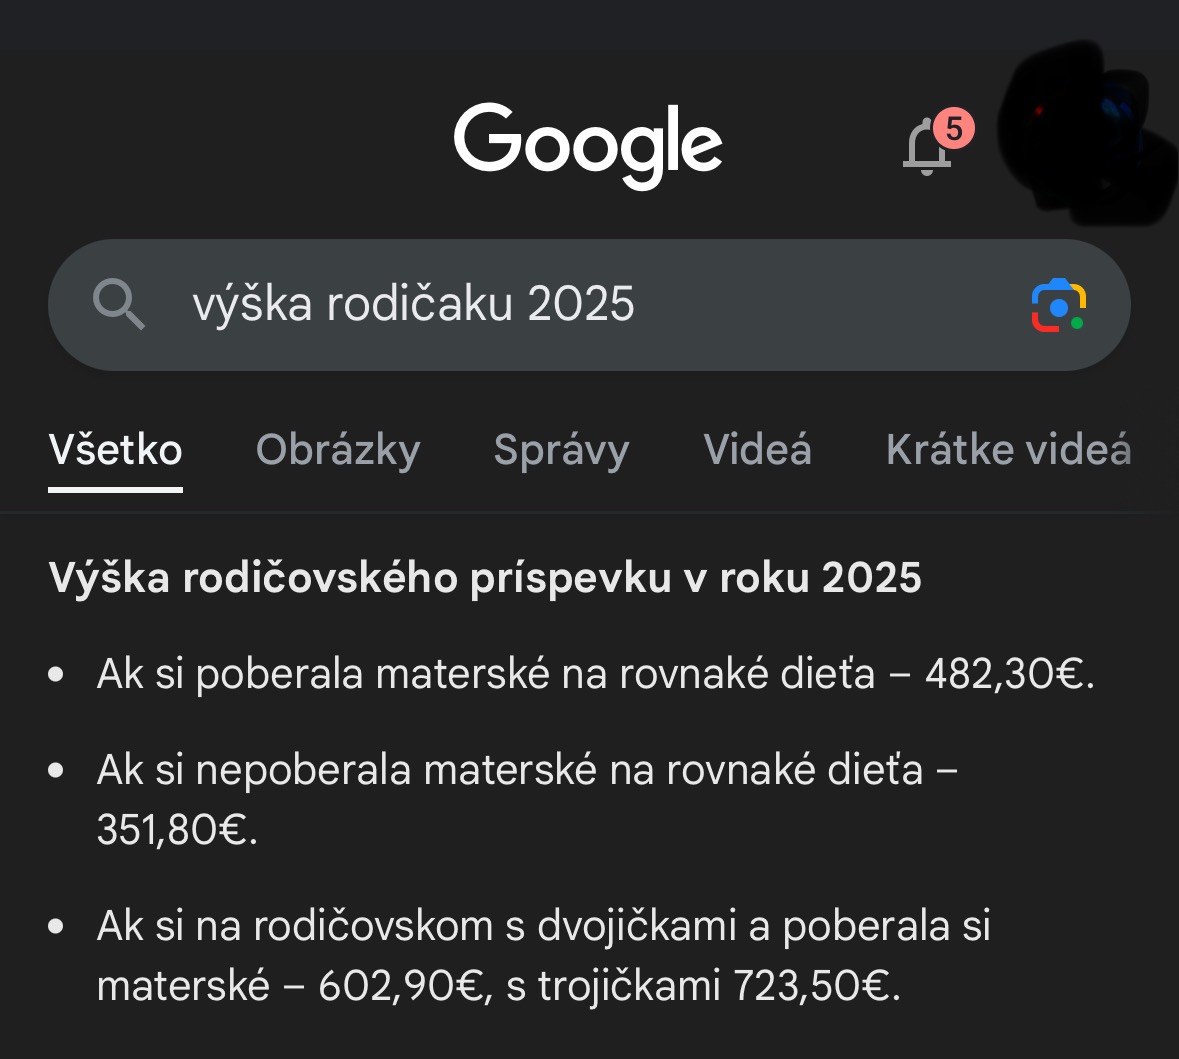Click the 602,90€ amount for twins

tap(403, 986)
